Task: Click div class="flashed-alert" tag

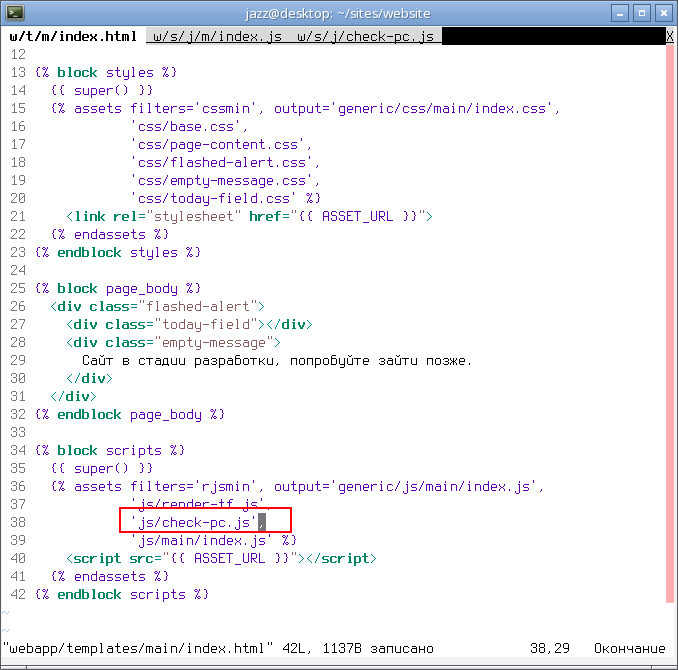Action: [157, 306]
